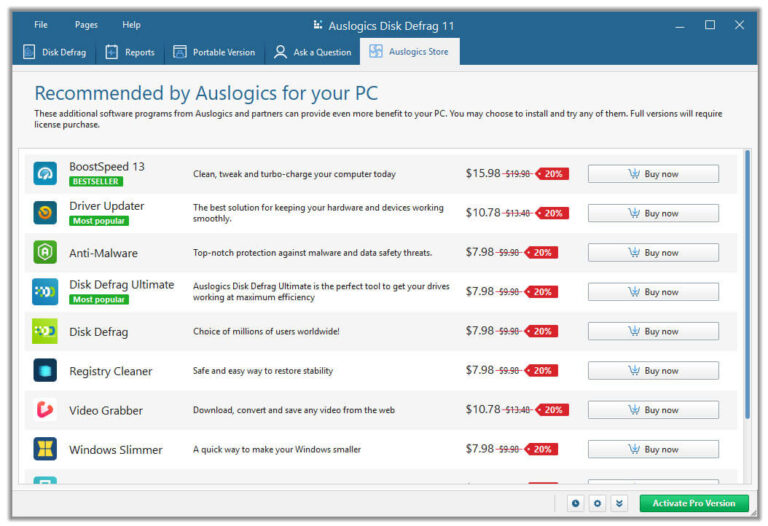This screenshot has width=768, height=526.
Task: Buy now for Registry Cleaner
Action: pyautogui.click(x=653, y=371)
